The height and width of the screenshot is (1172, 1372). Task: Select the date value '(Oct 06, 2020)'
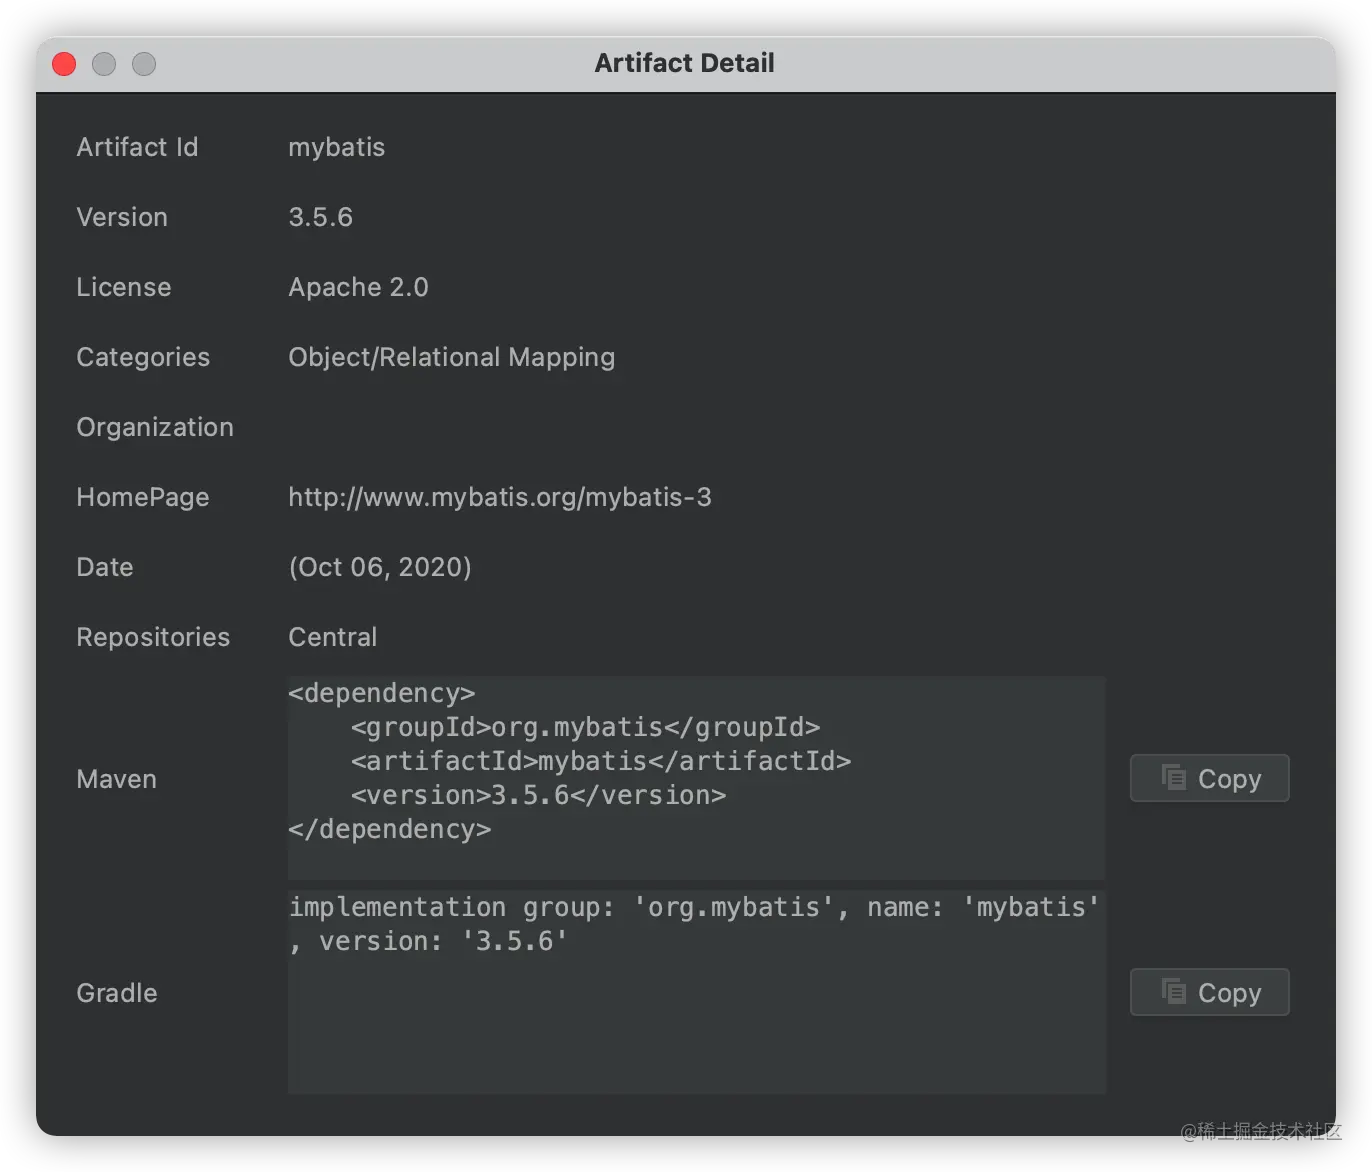pyautogui.click(x=380, y=567)
